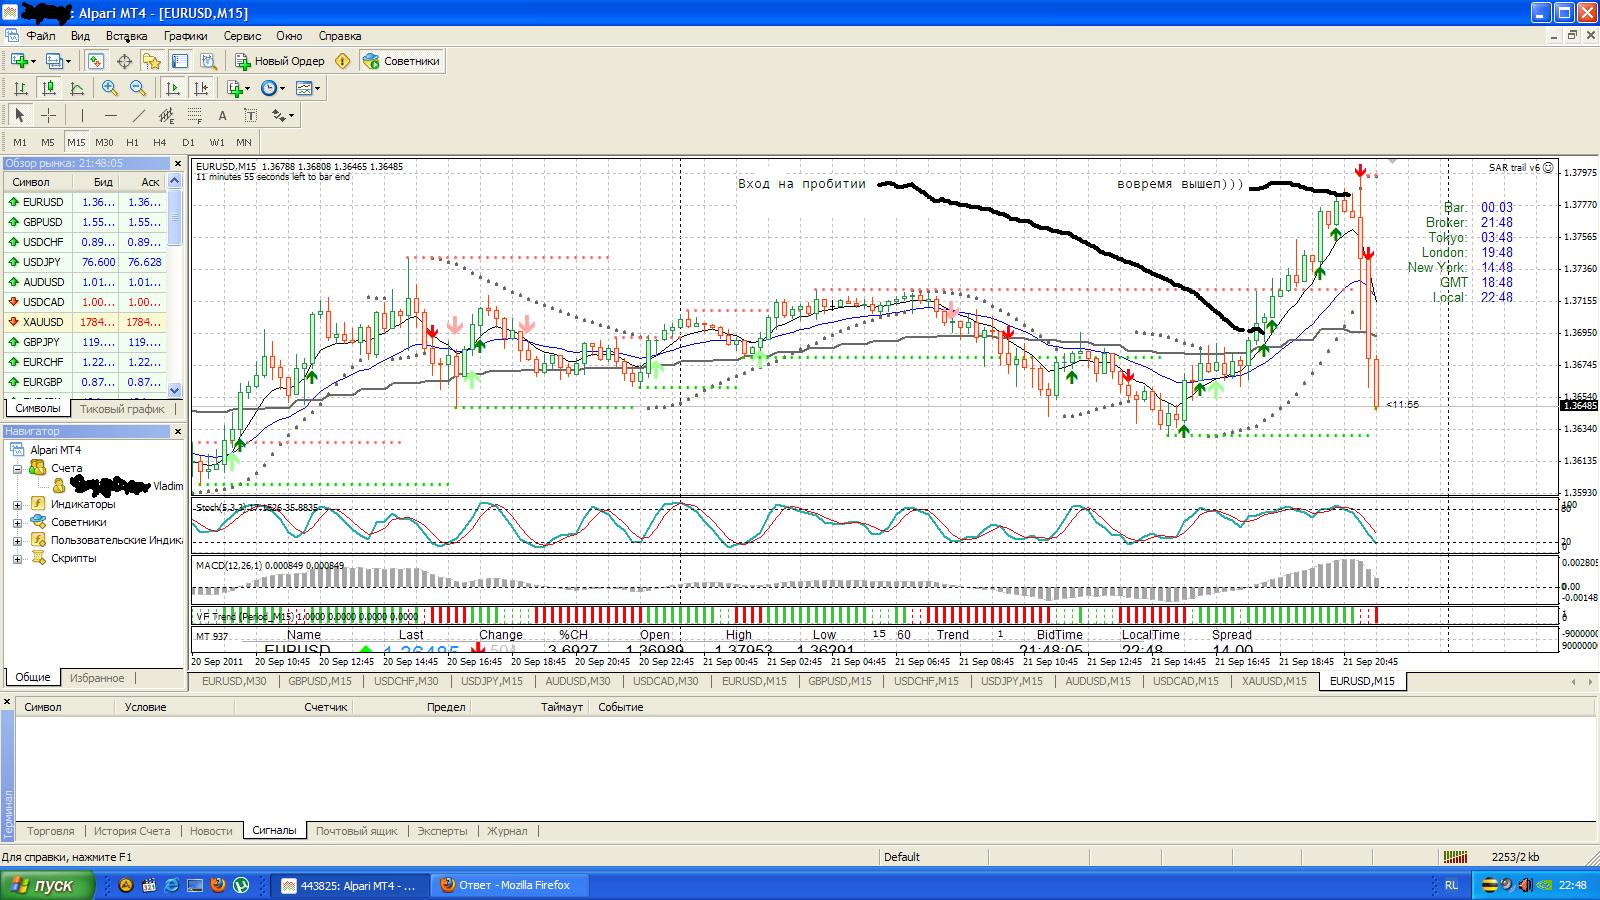Expand the Советники tree node
1600x900 pixels.
(x=17, y=522)
